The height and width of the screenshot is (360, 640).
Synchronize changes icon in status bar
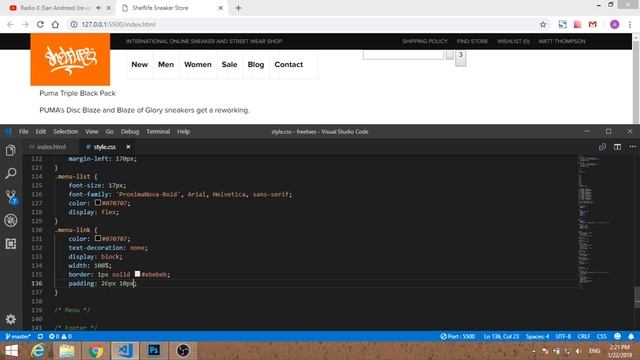pyautogui.click(x=40, y=336)
